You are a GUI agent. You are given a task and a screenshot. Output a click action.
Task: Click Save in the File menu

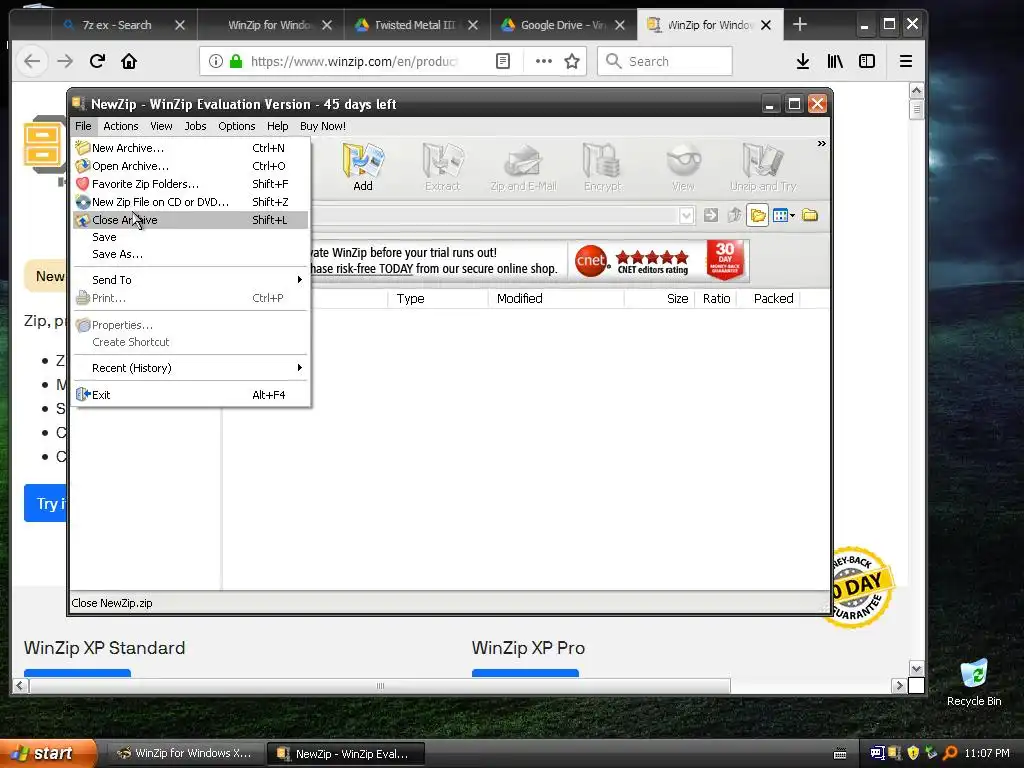[x=190, y=237]
